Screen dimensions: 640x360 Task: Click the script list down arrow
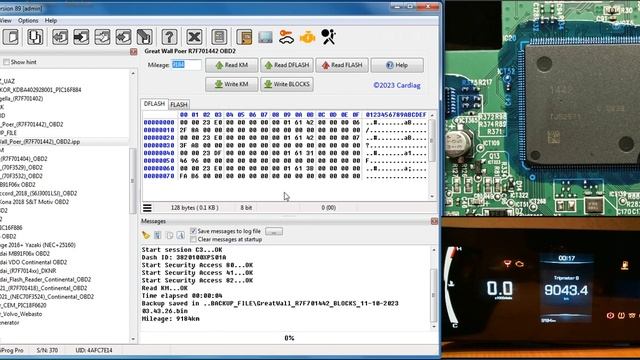click(x=133, y=339)
